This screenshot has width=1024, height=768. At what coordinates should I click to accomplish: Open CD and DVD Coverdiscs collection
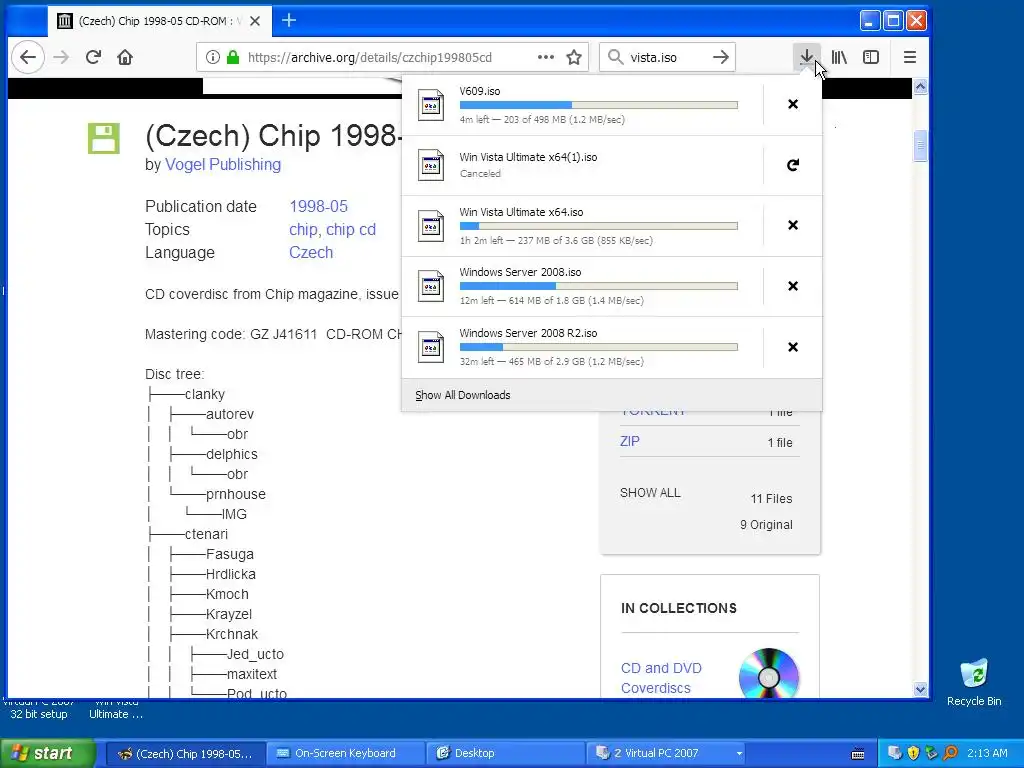point(661,678)
